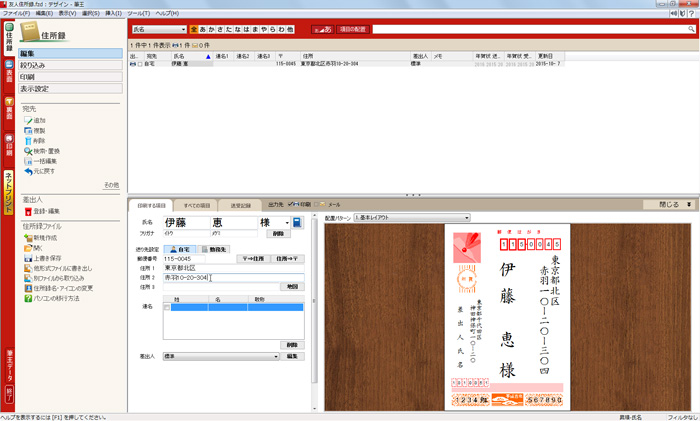Click the 地図 map button

pyautogui.click(x=292, y=286)
